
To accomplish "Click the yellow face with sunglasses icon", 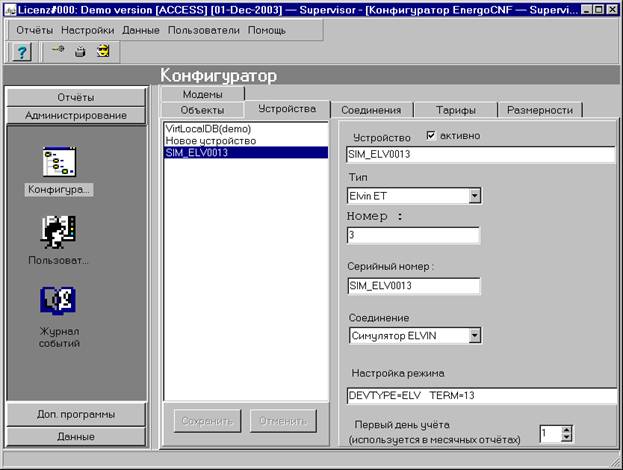I will click(x=102, y=52).
